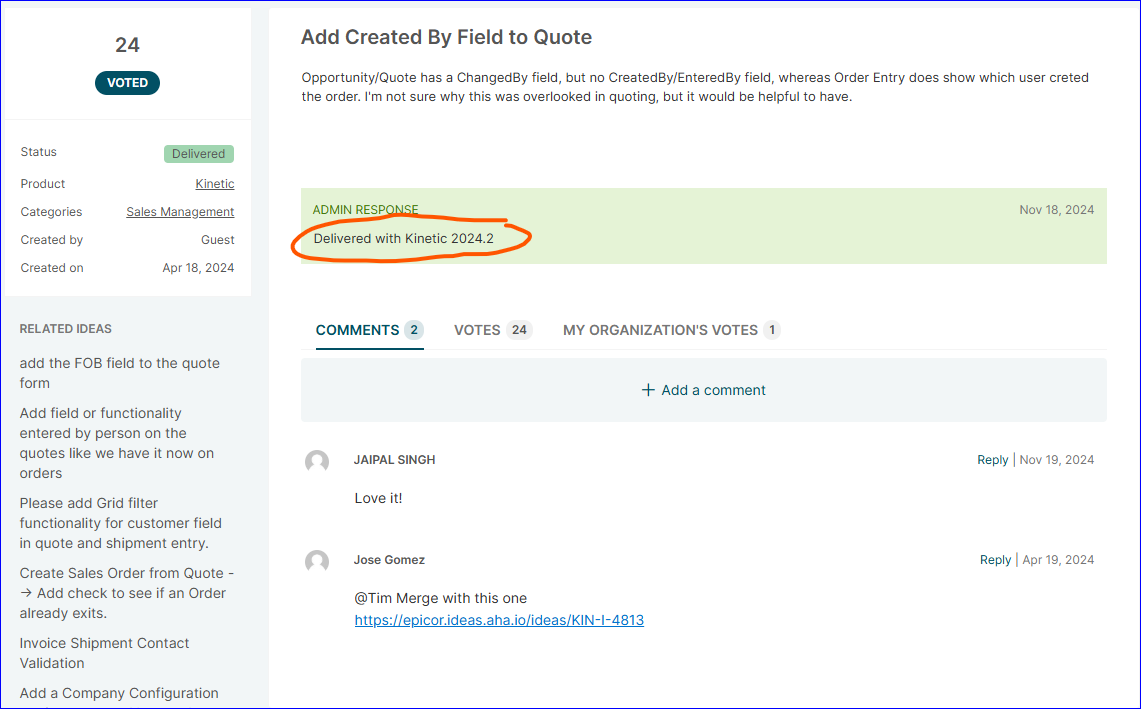Image resolution: width=1141 pixels, height=709 pixels.
Task: Click the 'Add Created By Field to Quote' title
Action: pyautogui.click(x=446, y=37)
